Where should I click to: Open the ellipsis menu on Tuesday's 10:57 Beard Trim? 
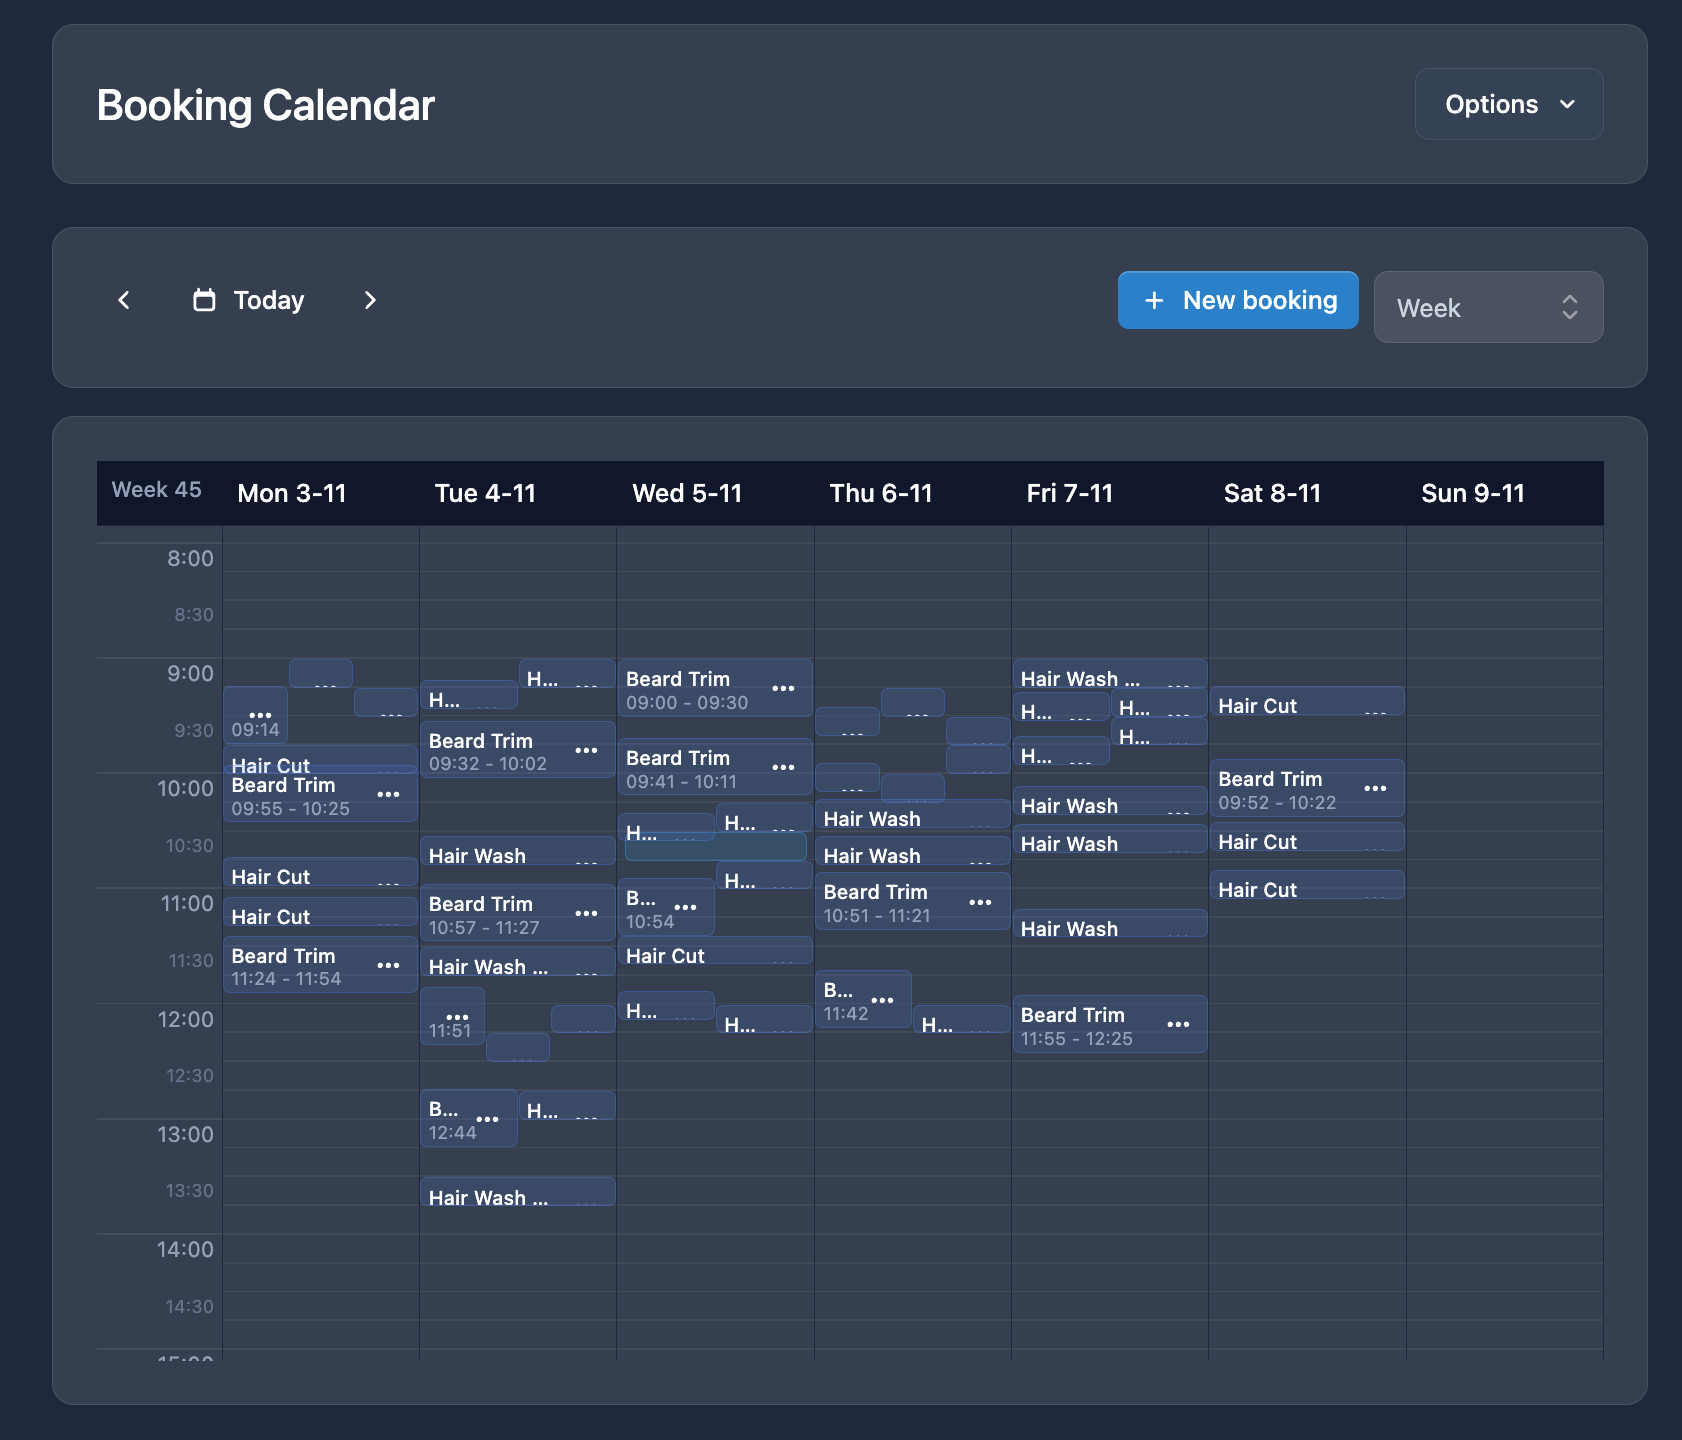tap(587, 913)
